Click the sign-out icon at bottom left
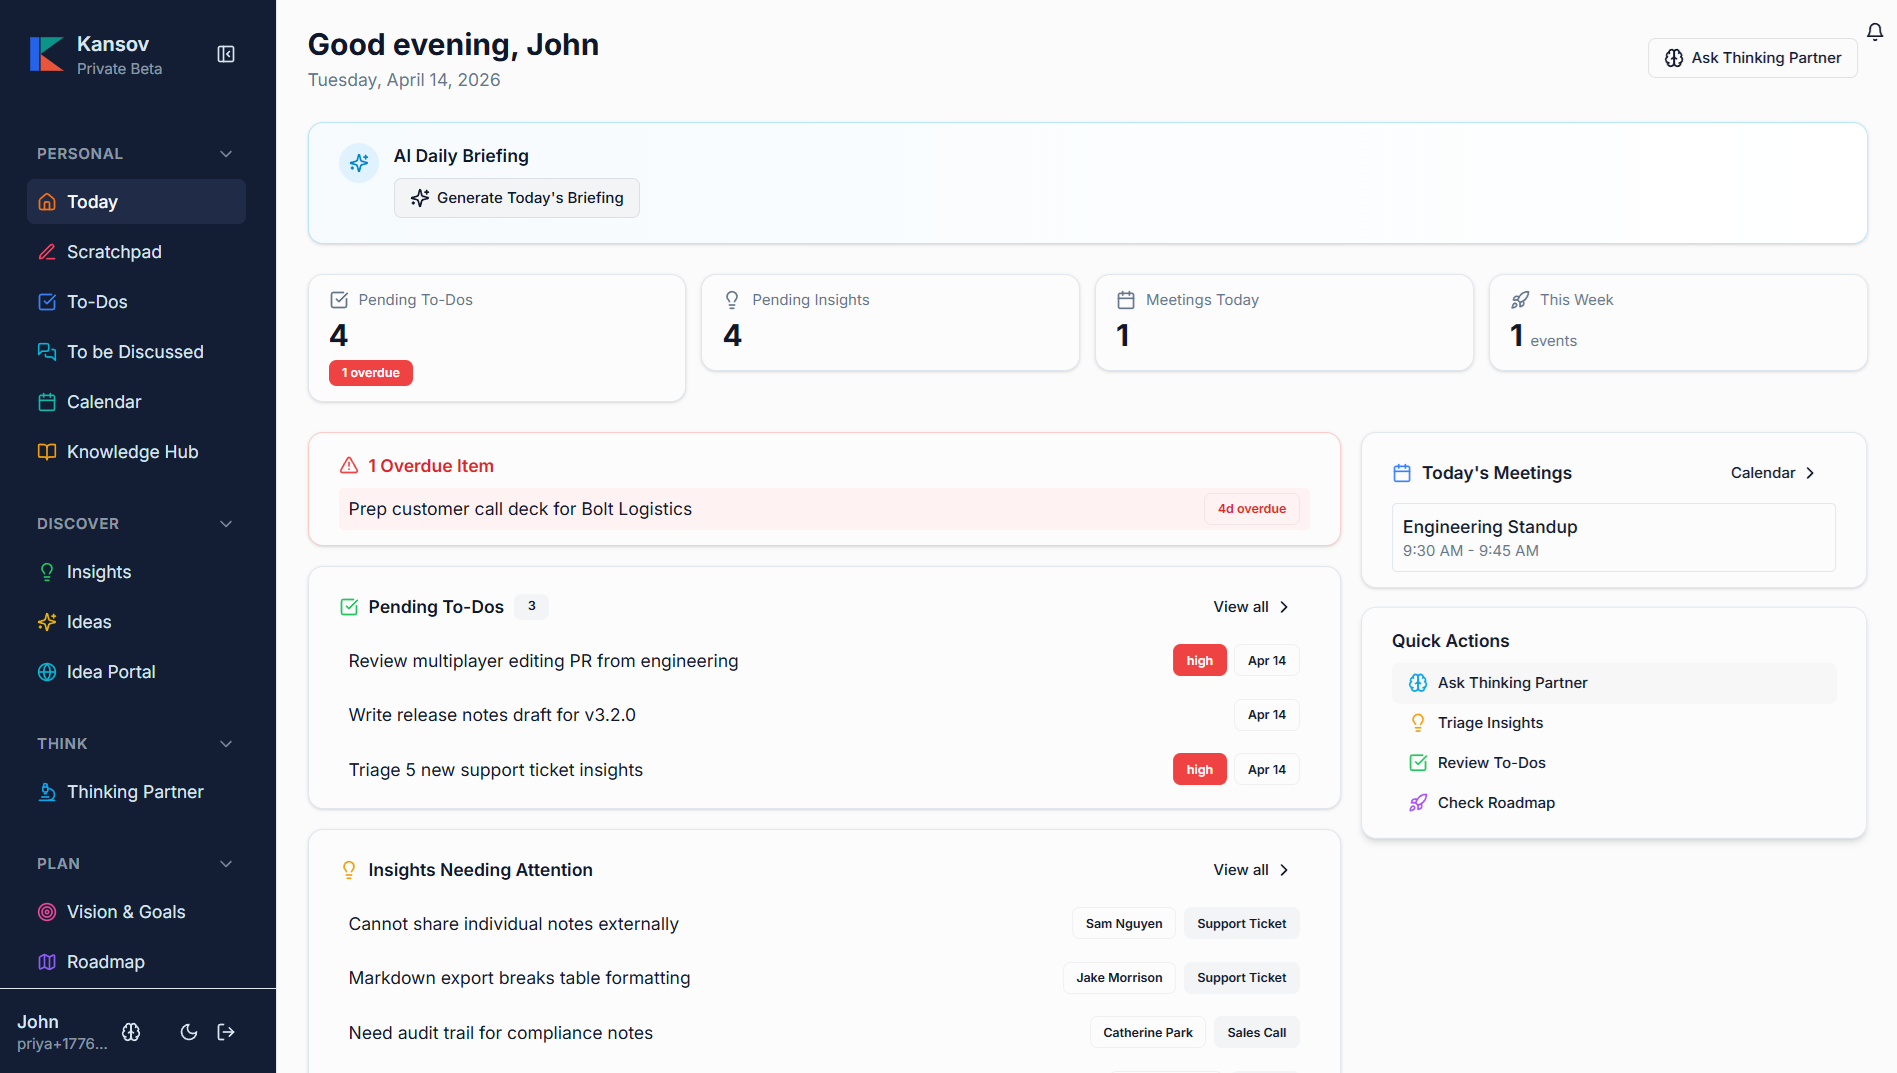The image size is (1897, 1073). point(226,1032)
